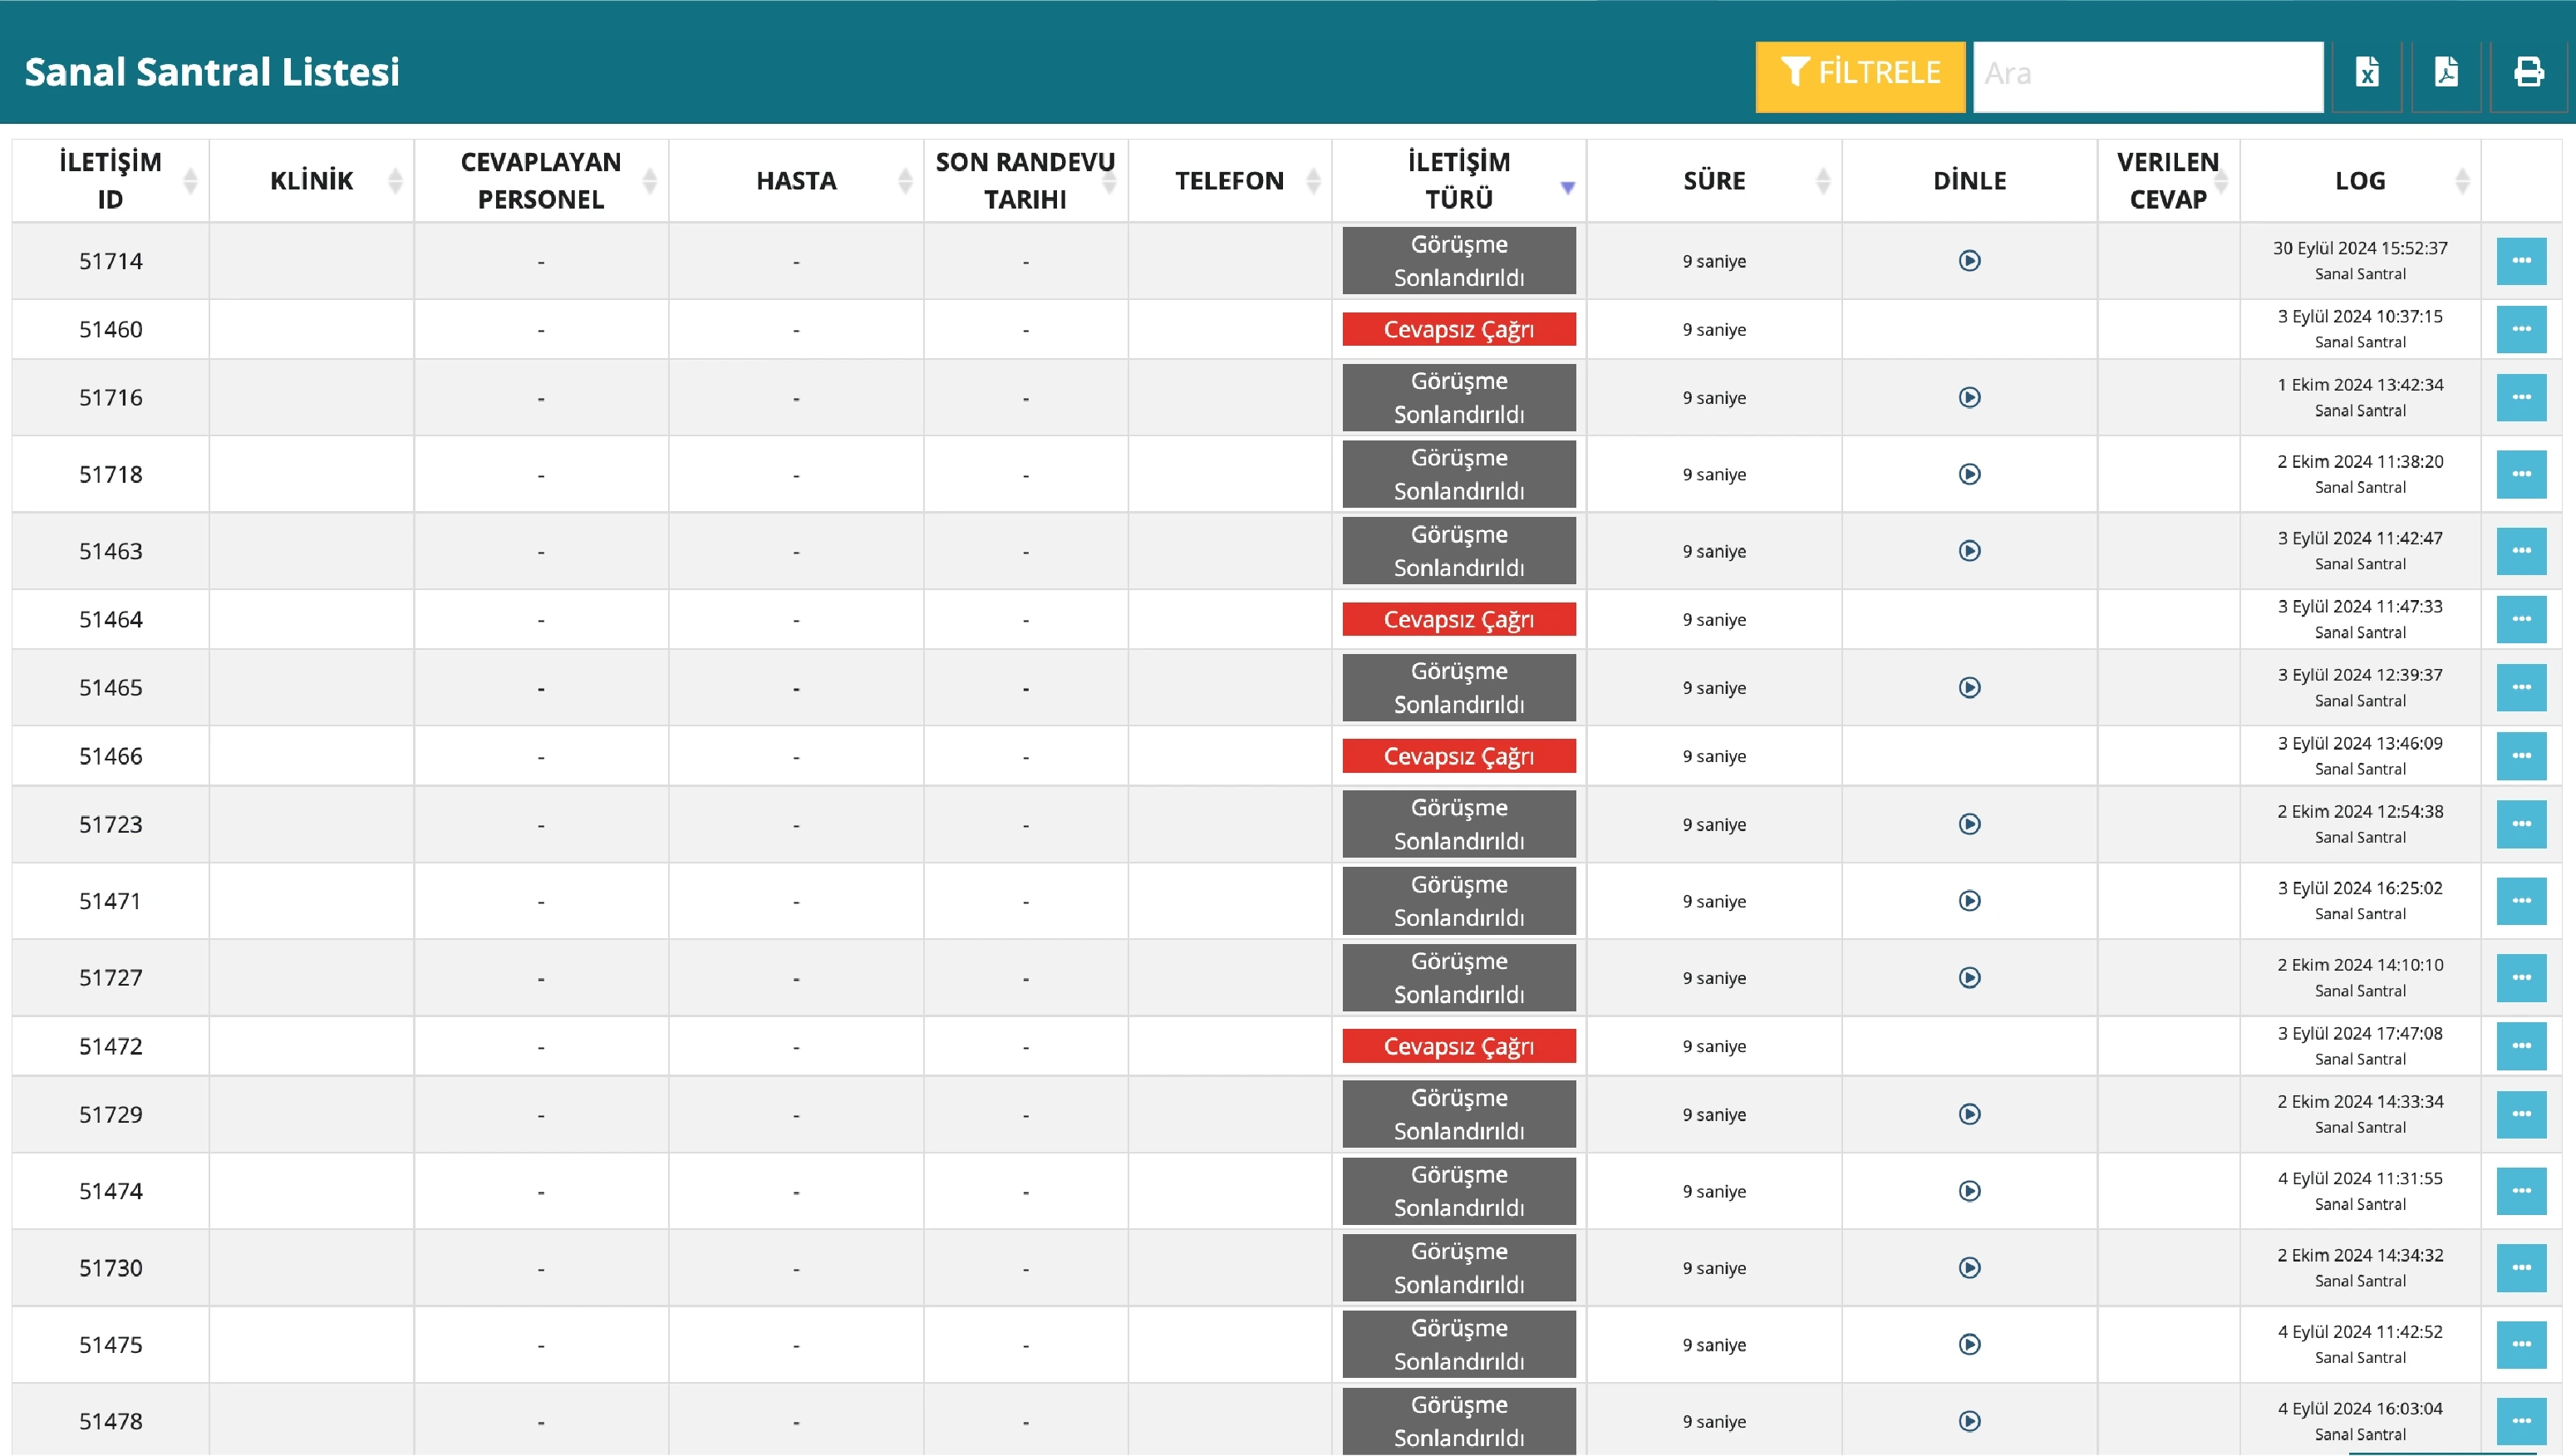2576x1456 pixels.
Task: Sort table by KLİNİK column header
Action: point(311,181)
